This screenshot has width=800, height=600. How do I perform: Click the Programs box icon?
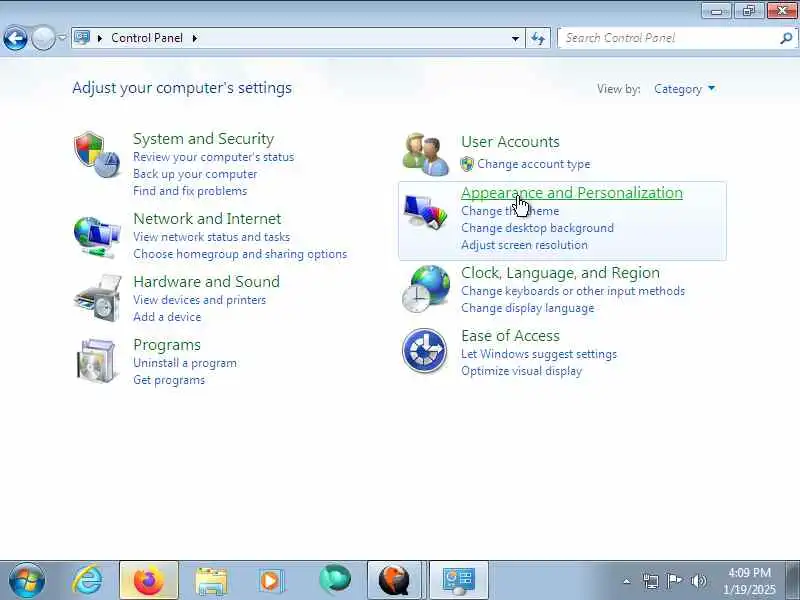coord(96,361)
